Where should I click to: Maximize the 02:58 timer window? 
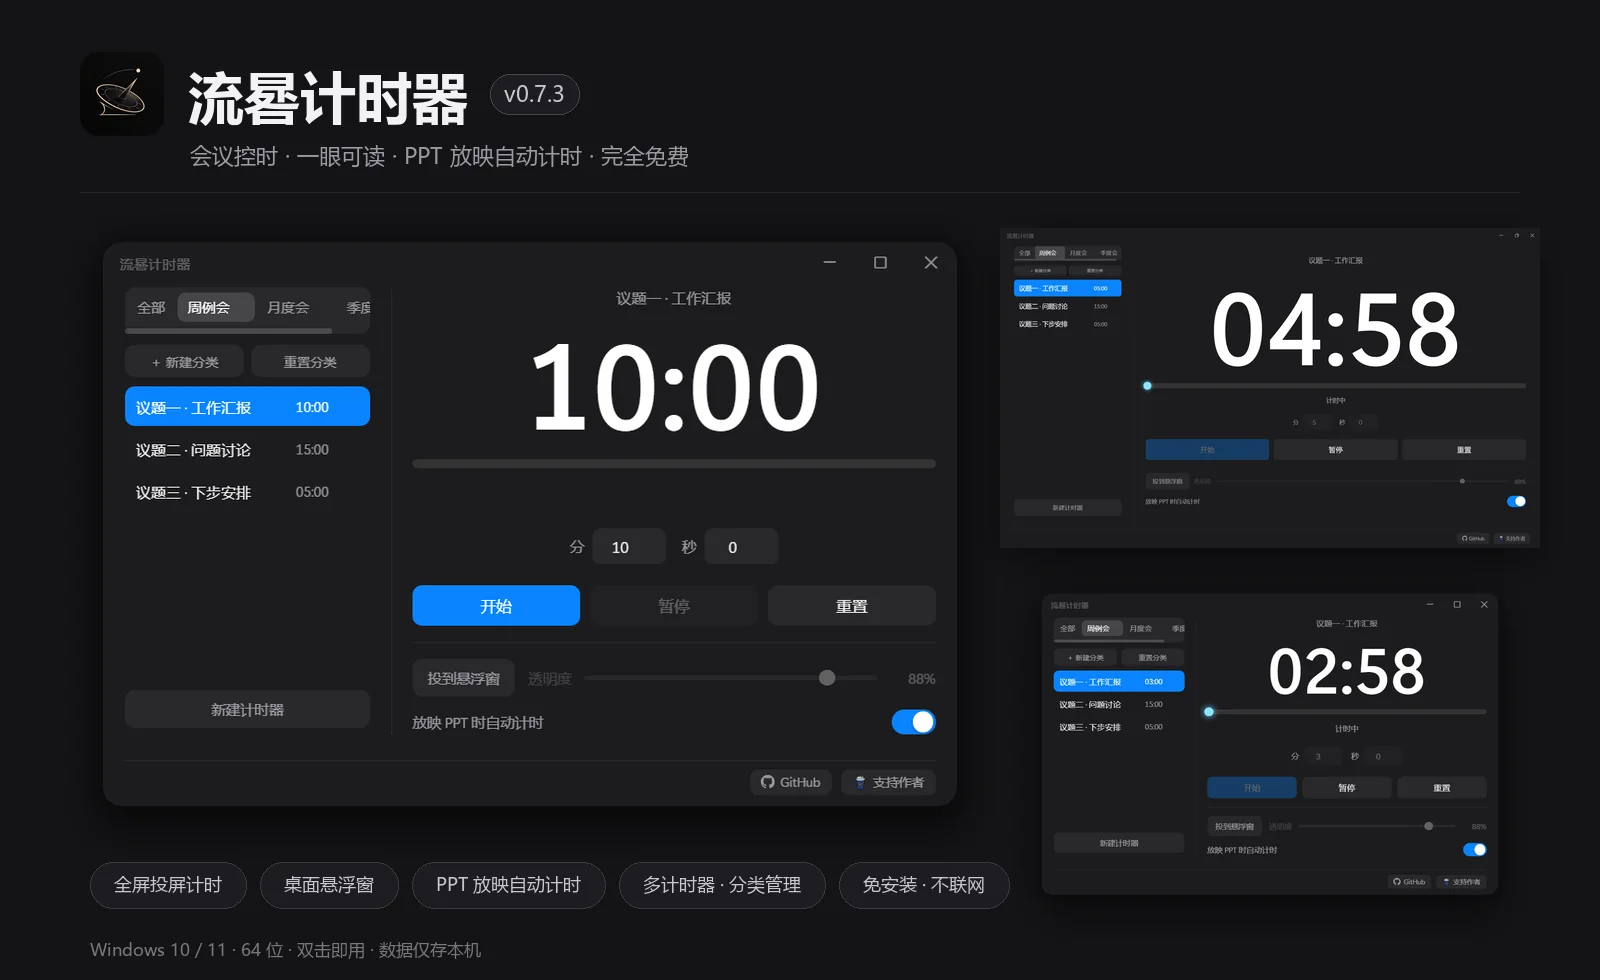[1457, 604]
